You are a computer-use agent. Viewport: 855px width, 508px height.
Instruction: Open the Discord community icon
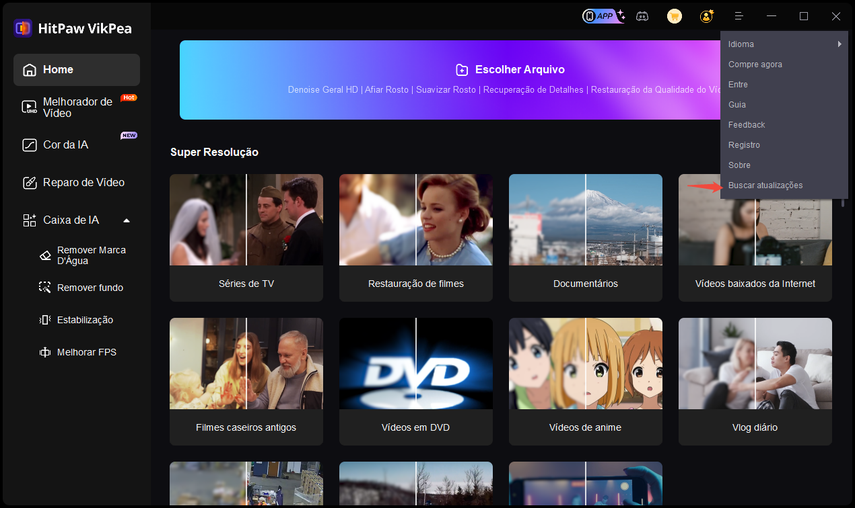click(x=642, y=16)
